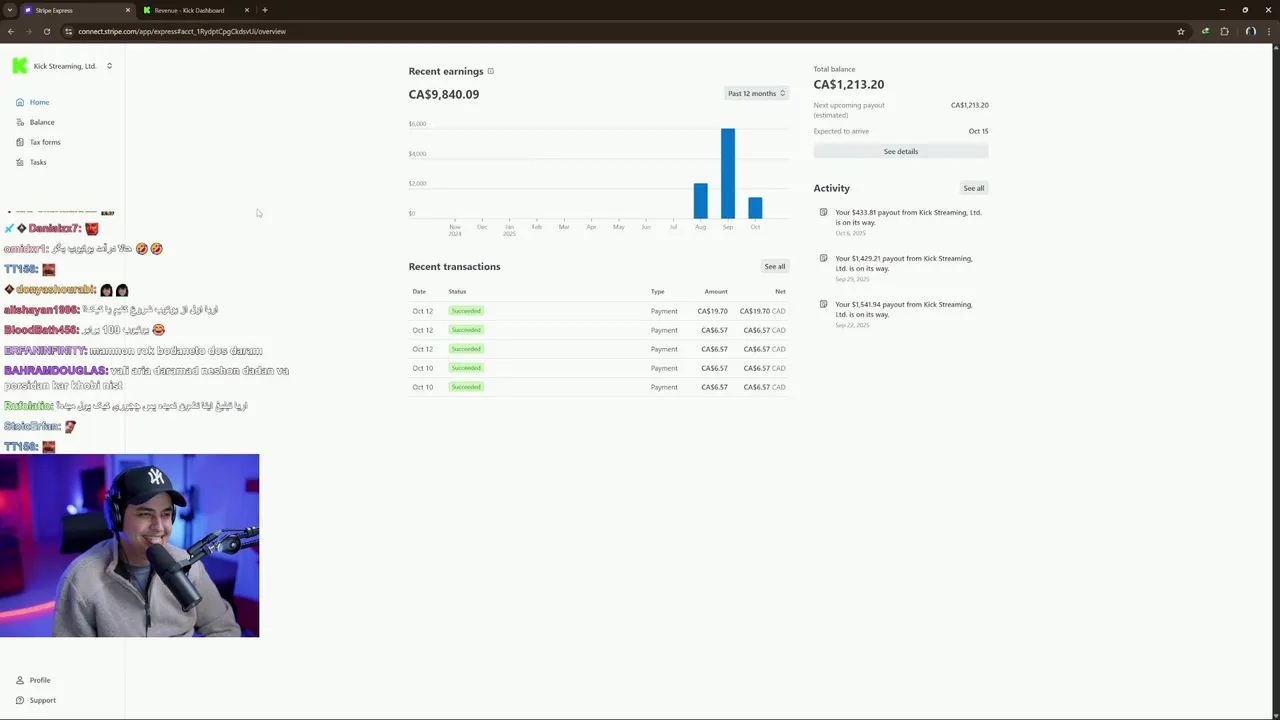Open a new browser tab
Viewport: 1280px width, 720px height.
265,10
